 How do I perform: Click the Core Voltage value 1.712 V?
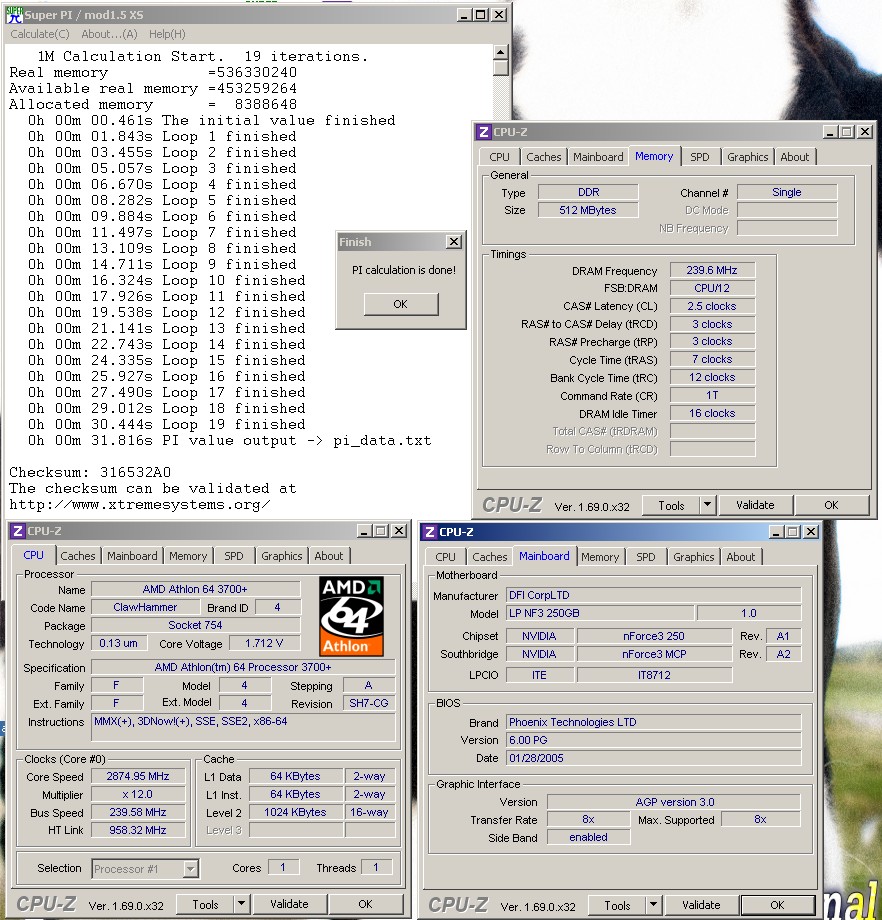[264, 643]
